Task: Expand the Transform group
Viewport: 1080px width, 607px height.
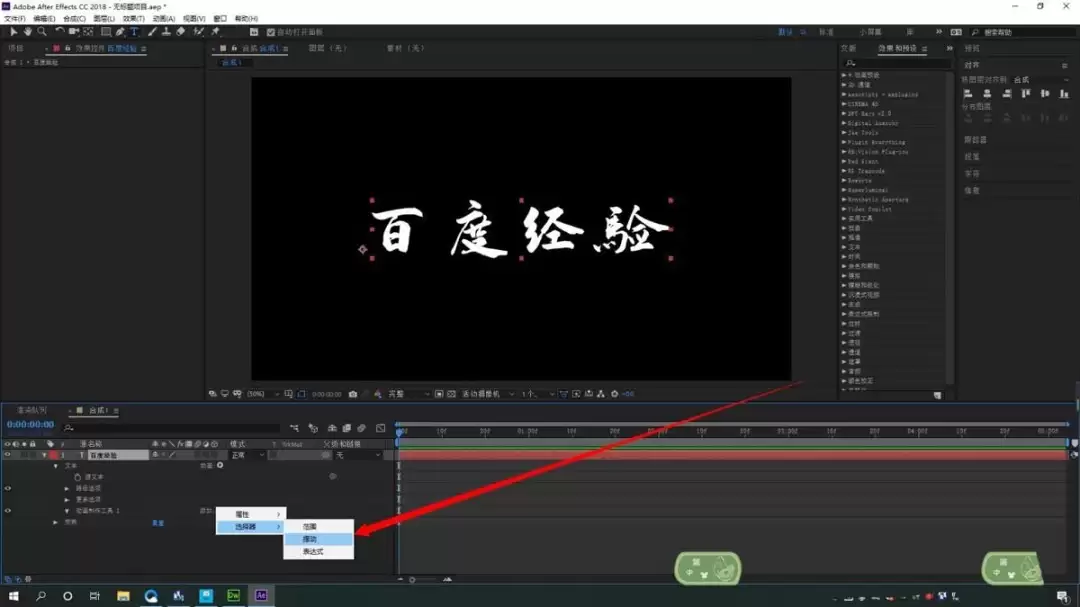Action: coord(56,522)
